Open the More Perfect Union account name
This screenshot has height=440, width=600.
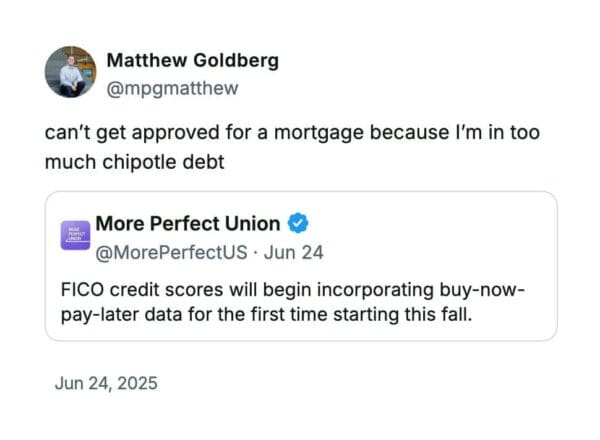pyautogui.click(x=187, y=223)
